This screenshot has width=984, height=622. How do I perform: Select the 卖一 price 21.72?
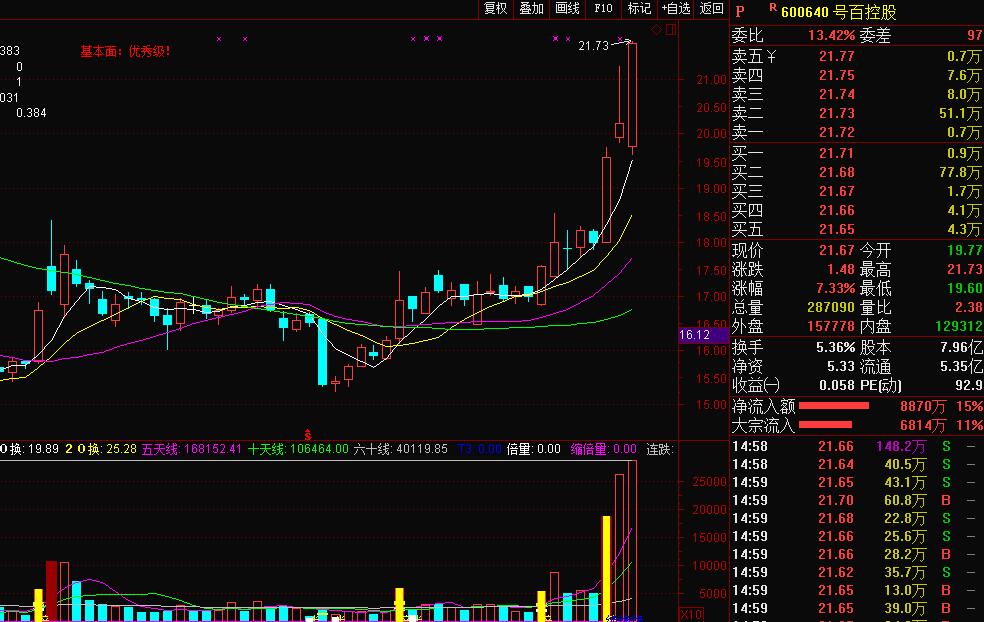tap(837, 132)
